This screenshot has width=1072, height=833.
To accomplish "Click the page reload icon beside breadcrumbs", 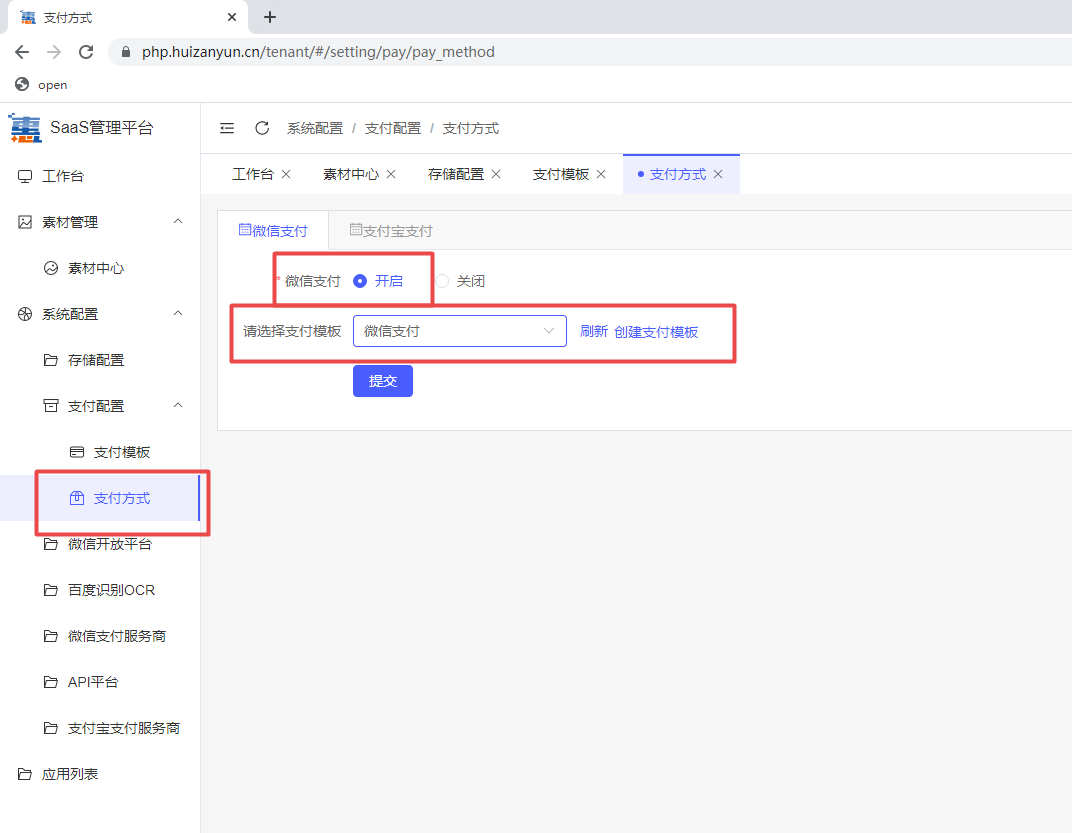I will pyautogui.click(x=262, y=128).
